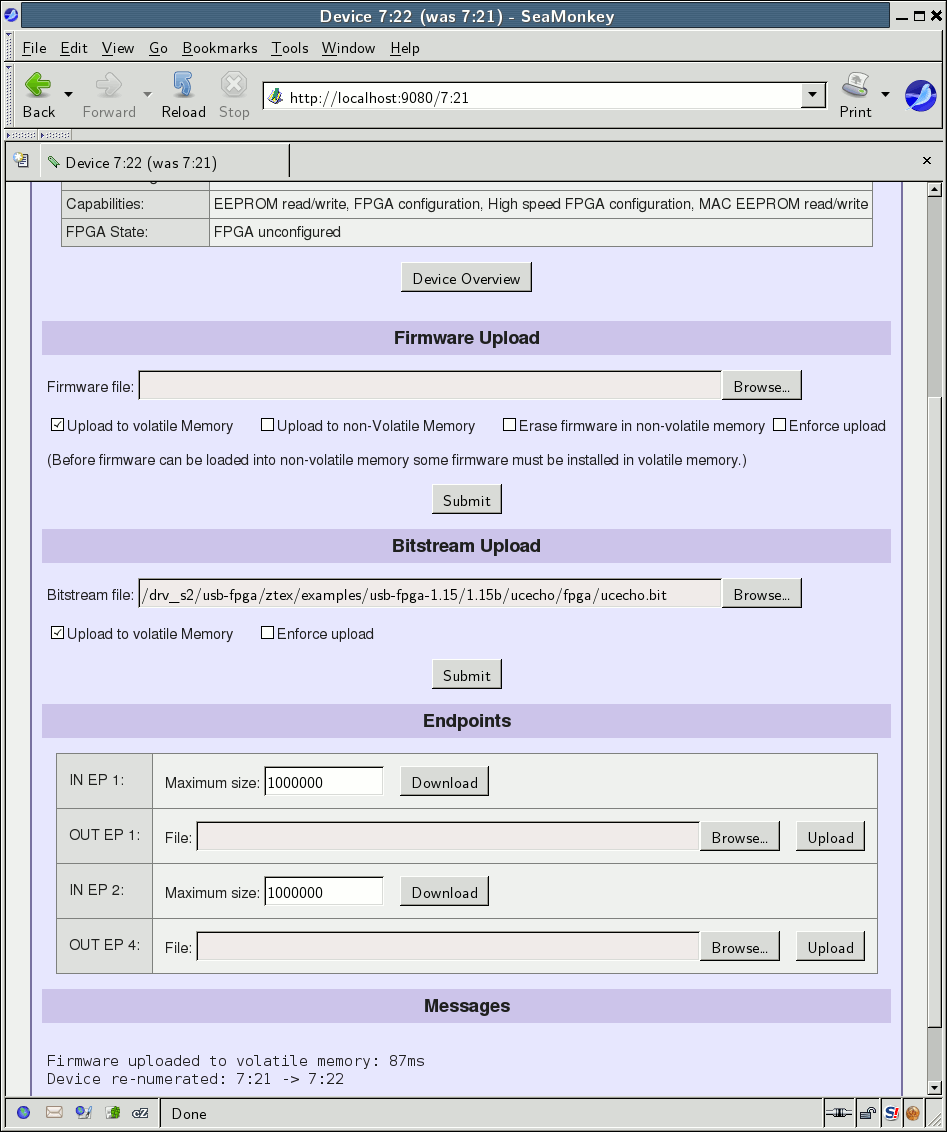947x1132 pixels.
Task: Open the Back button history dropdown arrow
Action: 68,94
